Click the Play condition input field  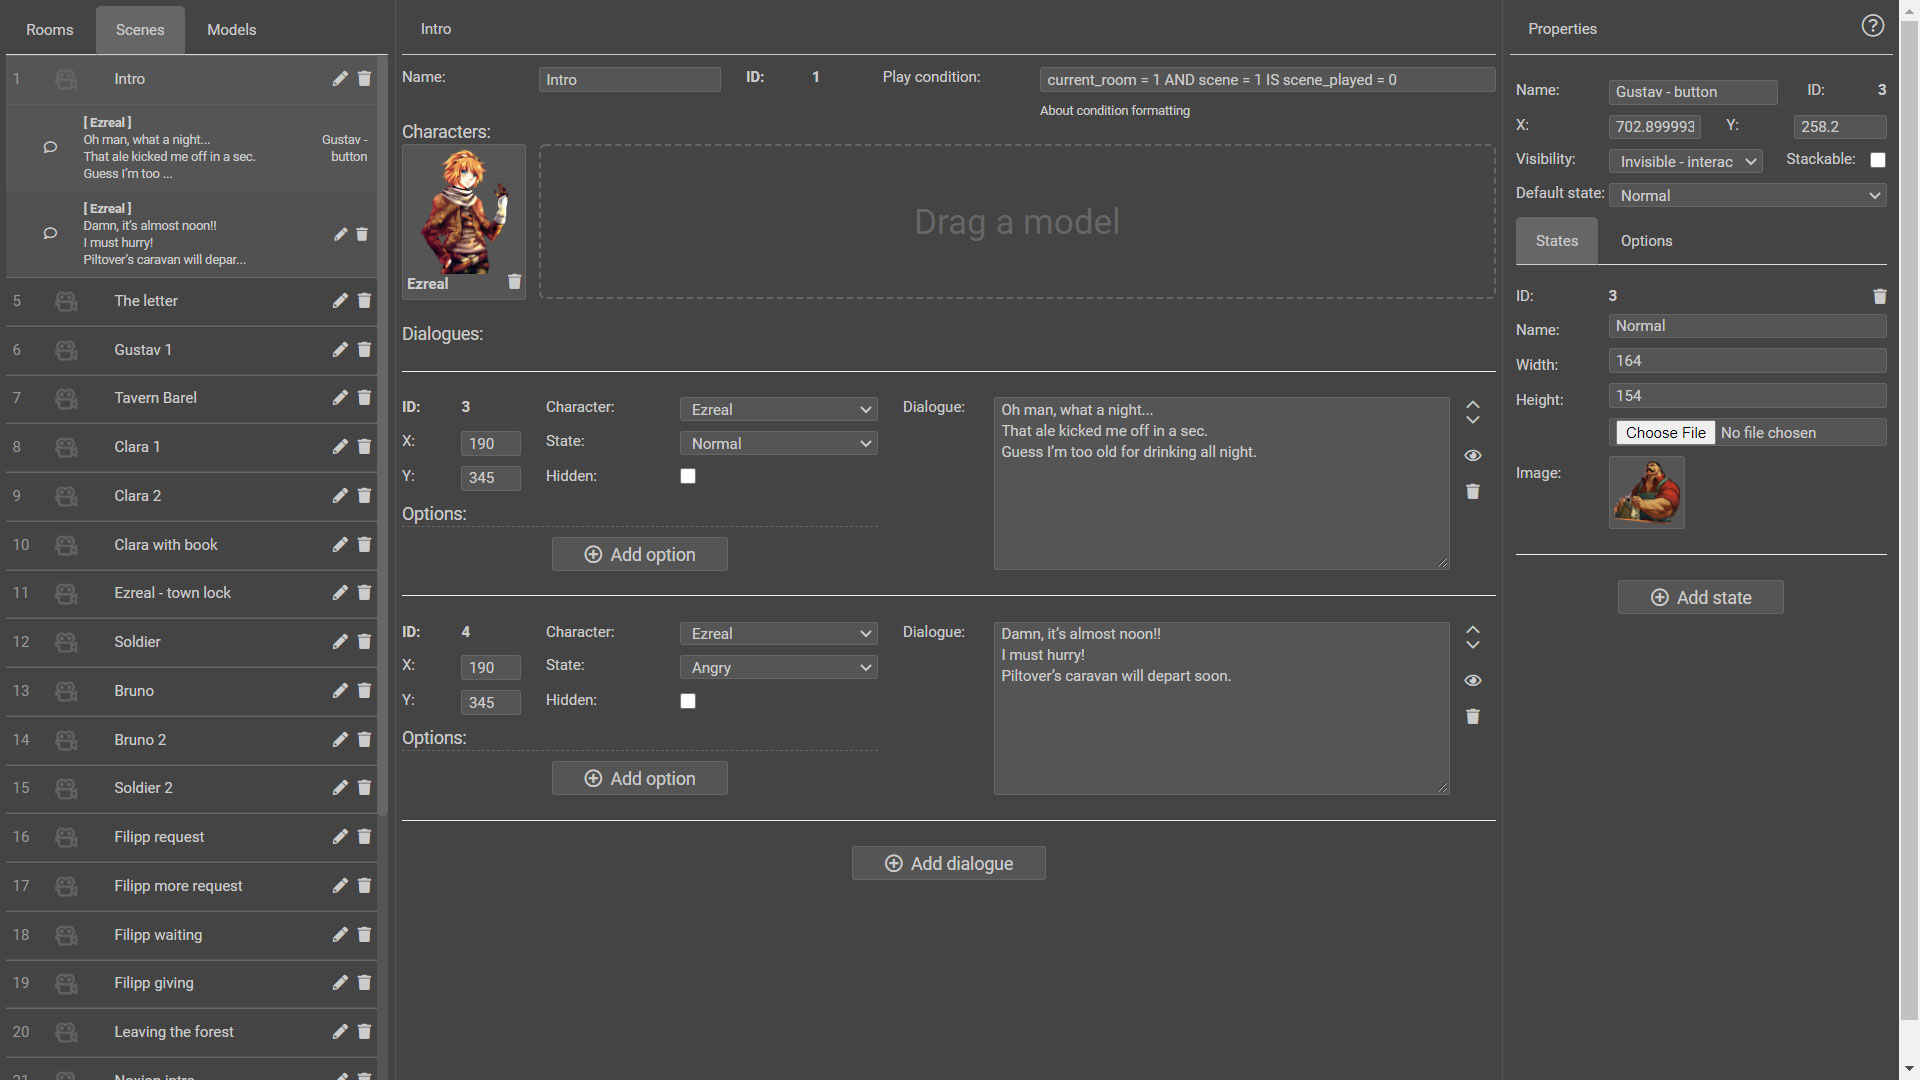(x=1266, y=80)
